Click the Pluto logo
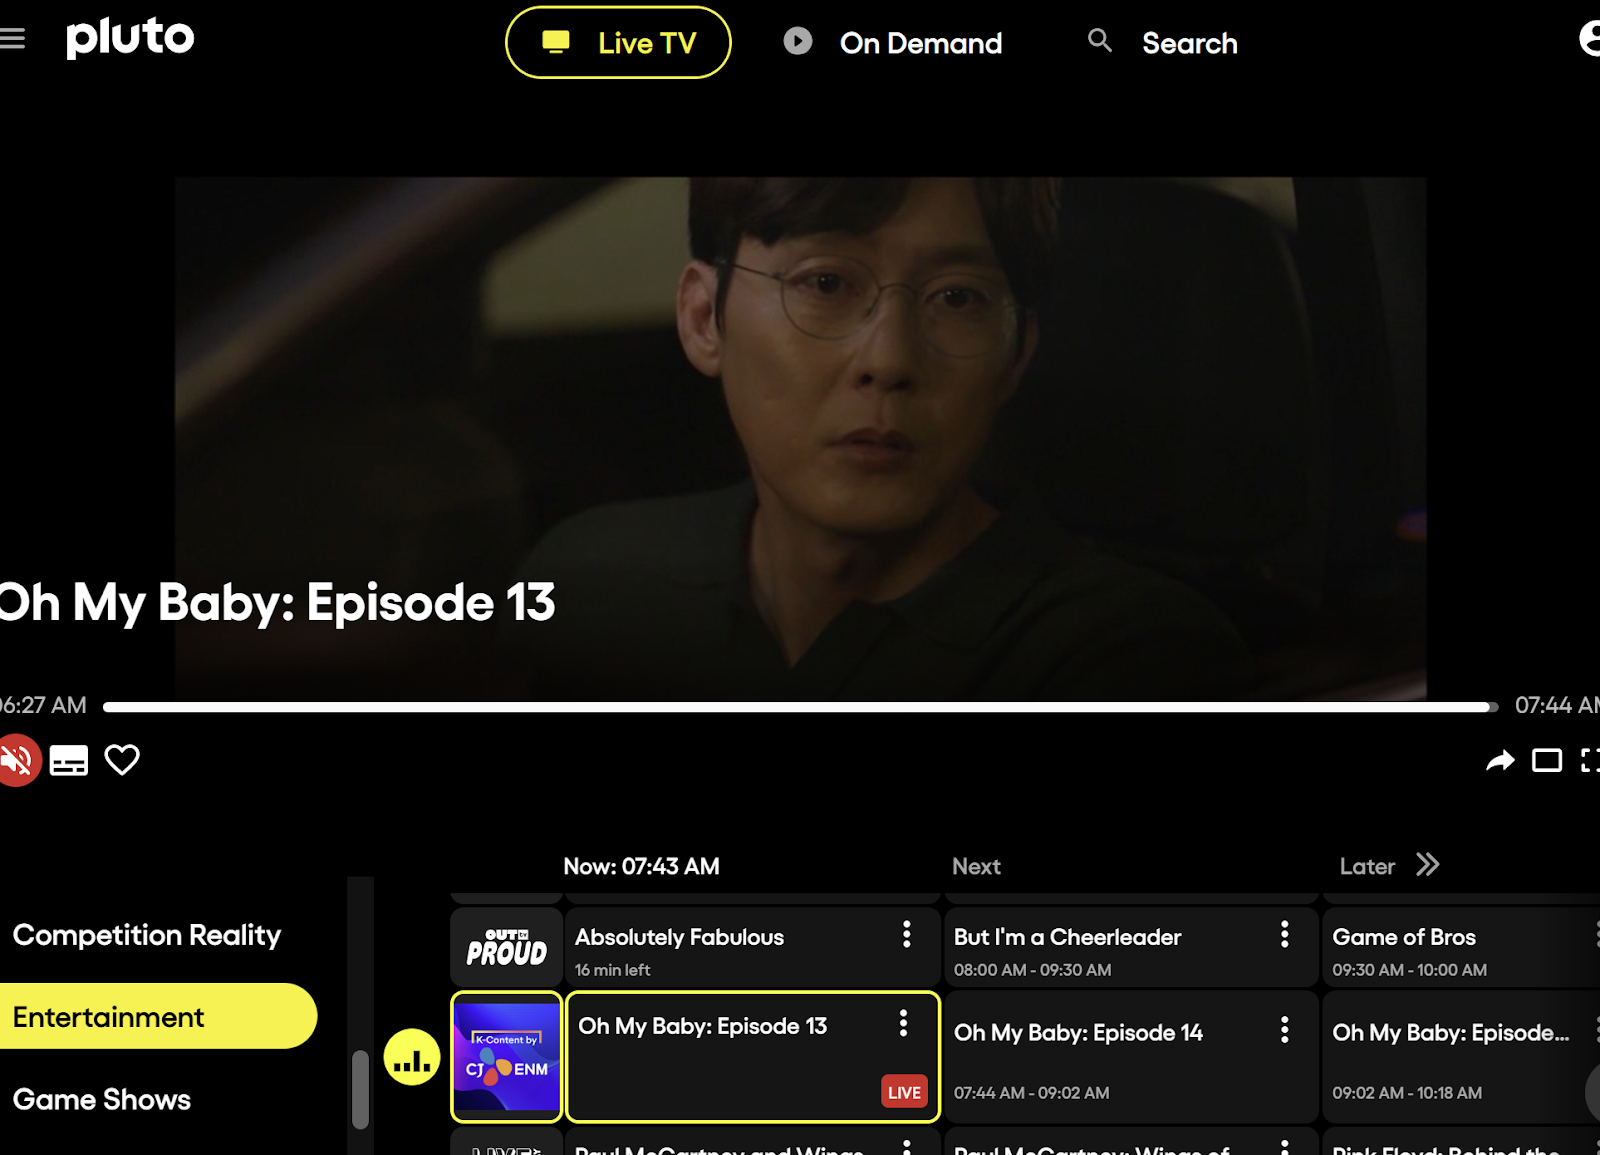Screen dimensions: 1600x1155 coord(130,38)
